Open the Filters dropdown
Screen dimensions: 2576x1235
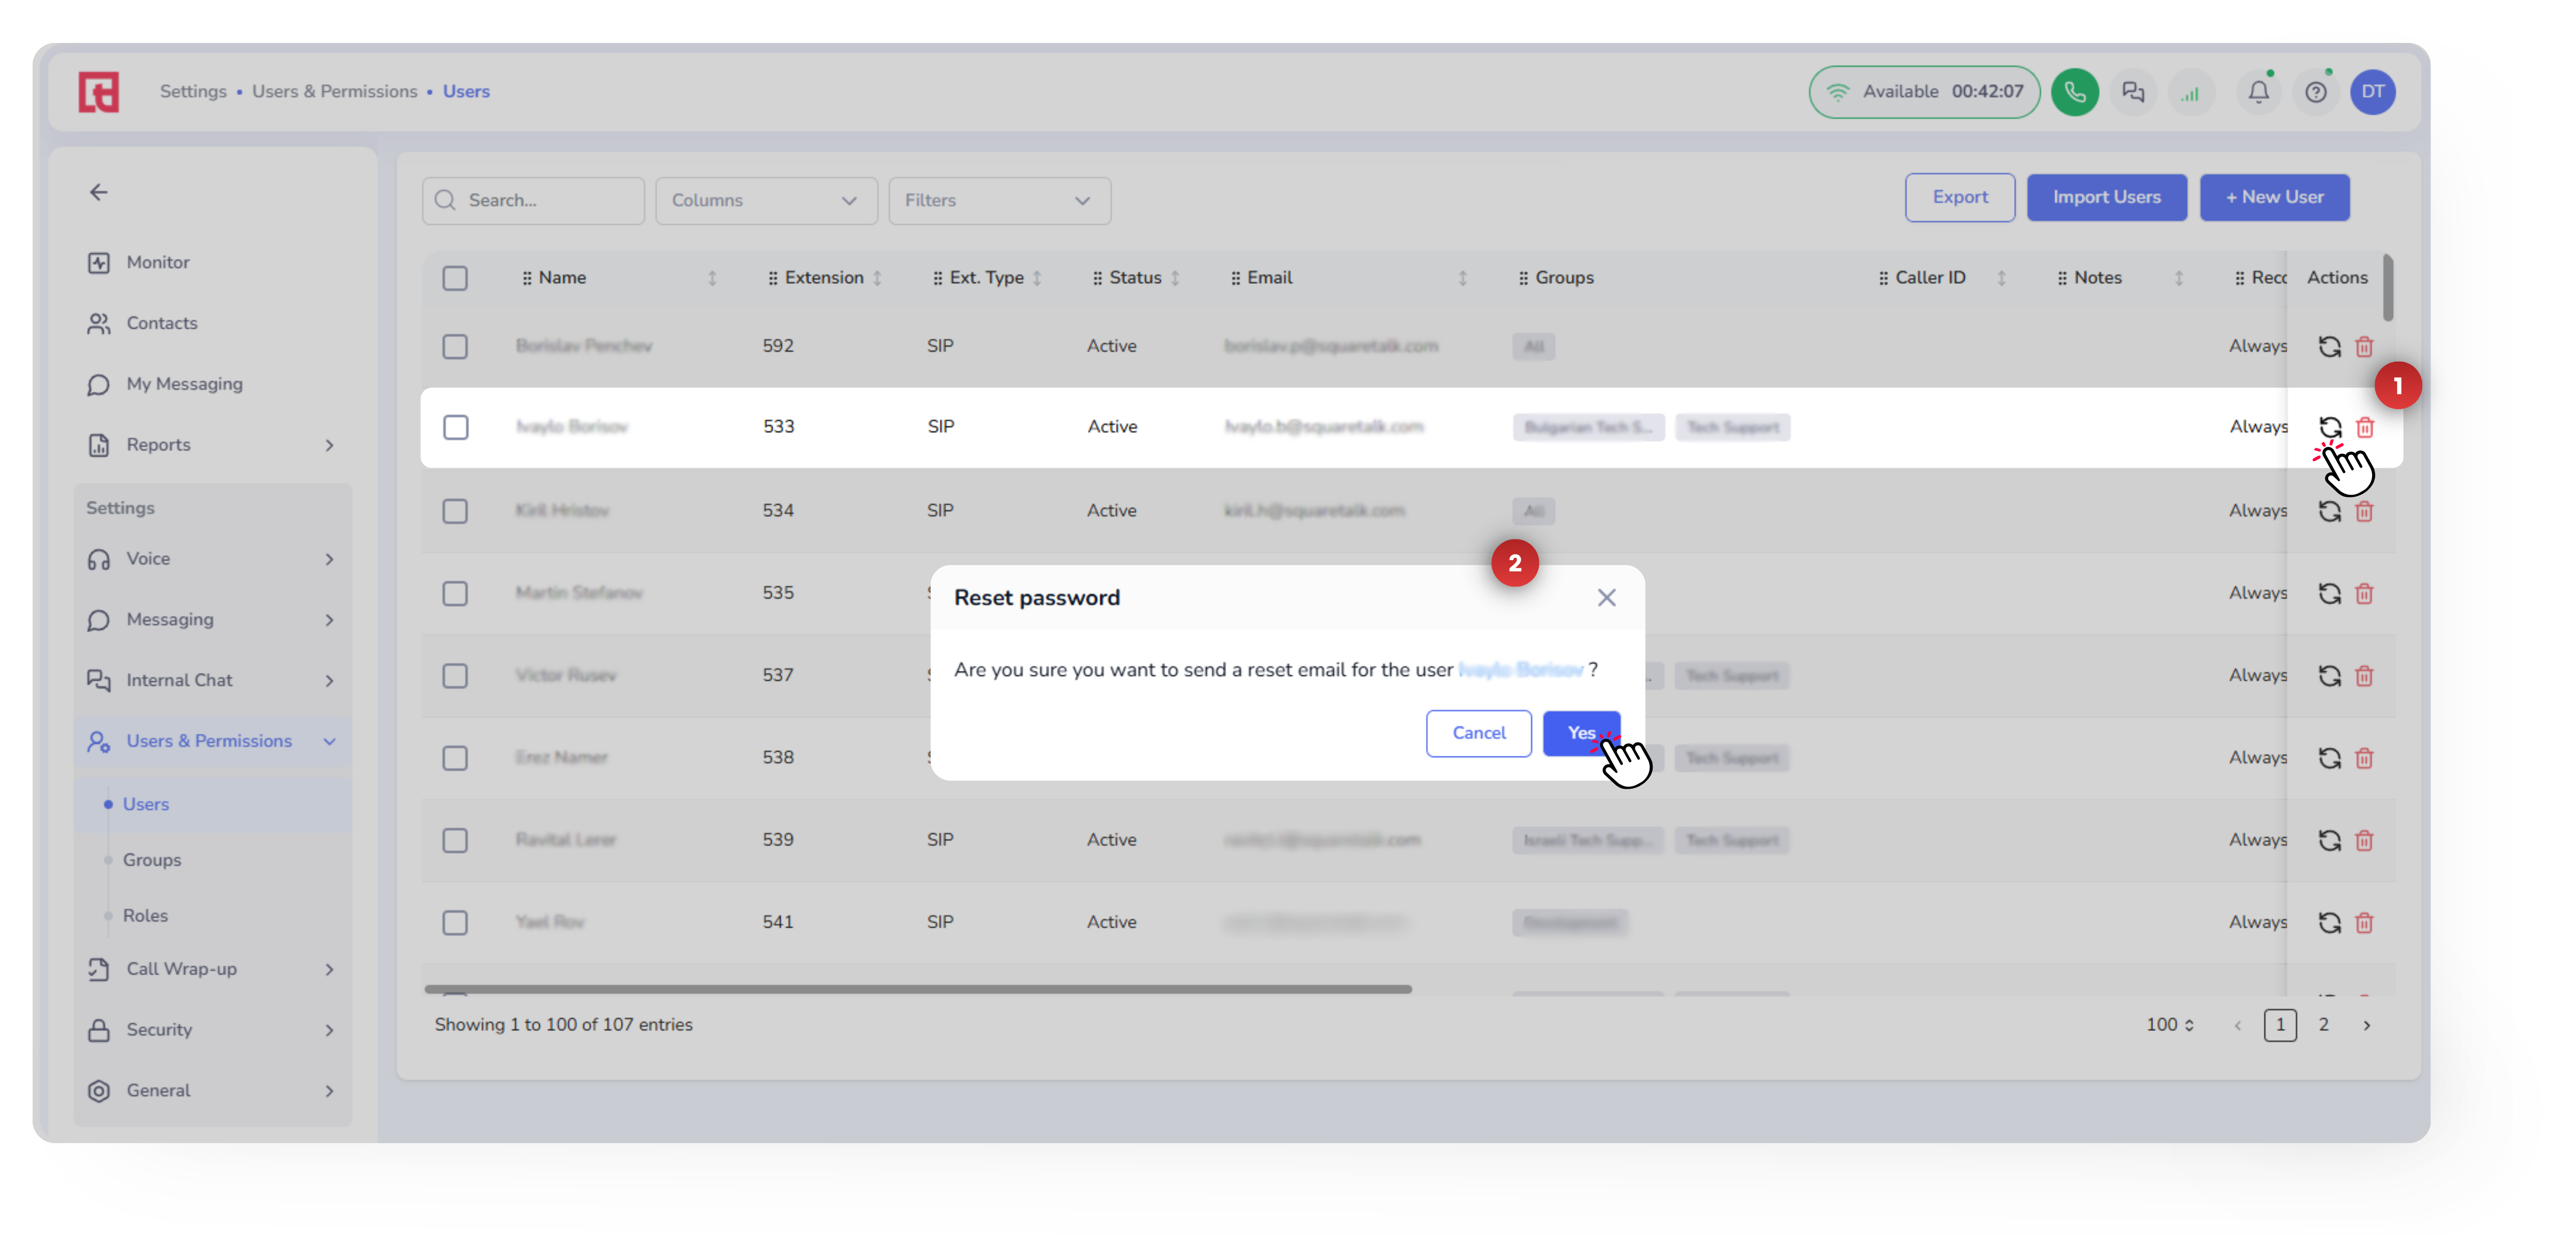(999, 200)
